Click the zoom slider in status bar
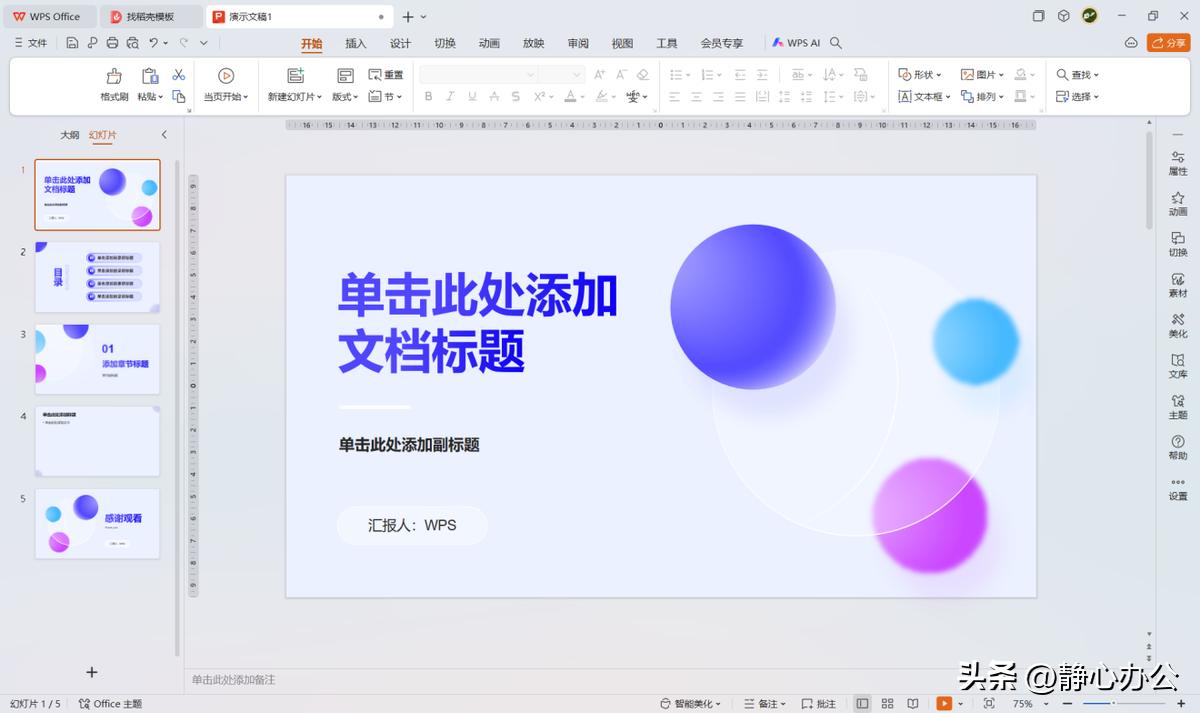Image resolution: width=1200 pixels, height=713 pixels. pyautogui.click(x=1110, y=704)
